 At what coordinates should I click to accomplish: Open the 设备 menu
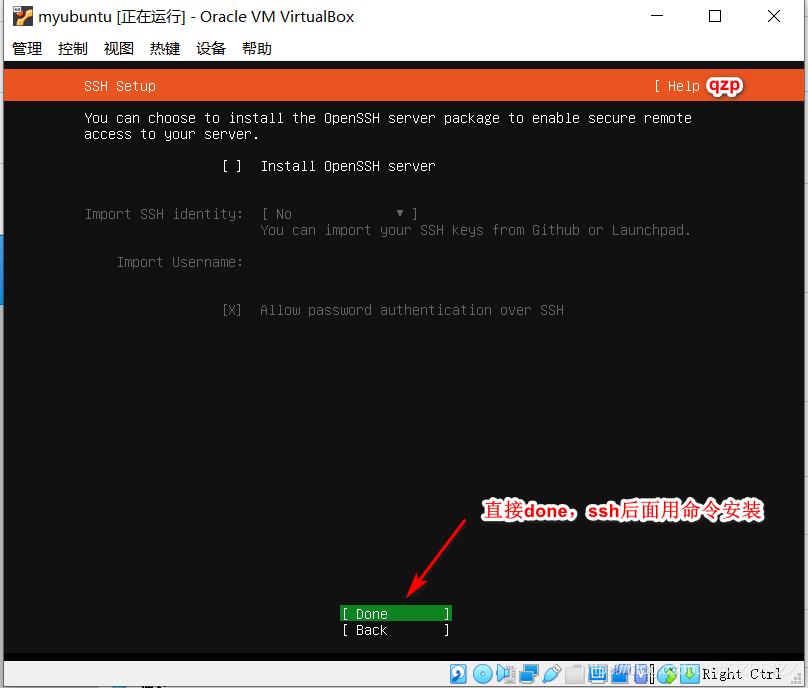click(211, 48)
